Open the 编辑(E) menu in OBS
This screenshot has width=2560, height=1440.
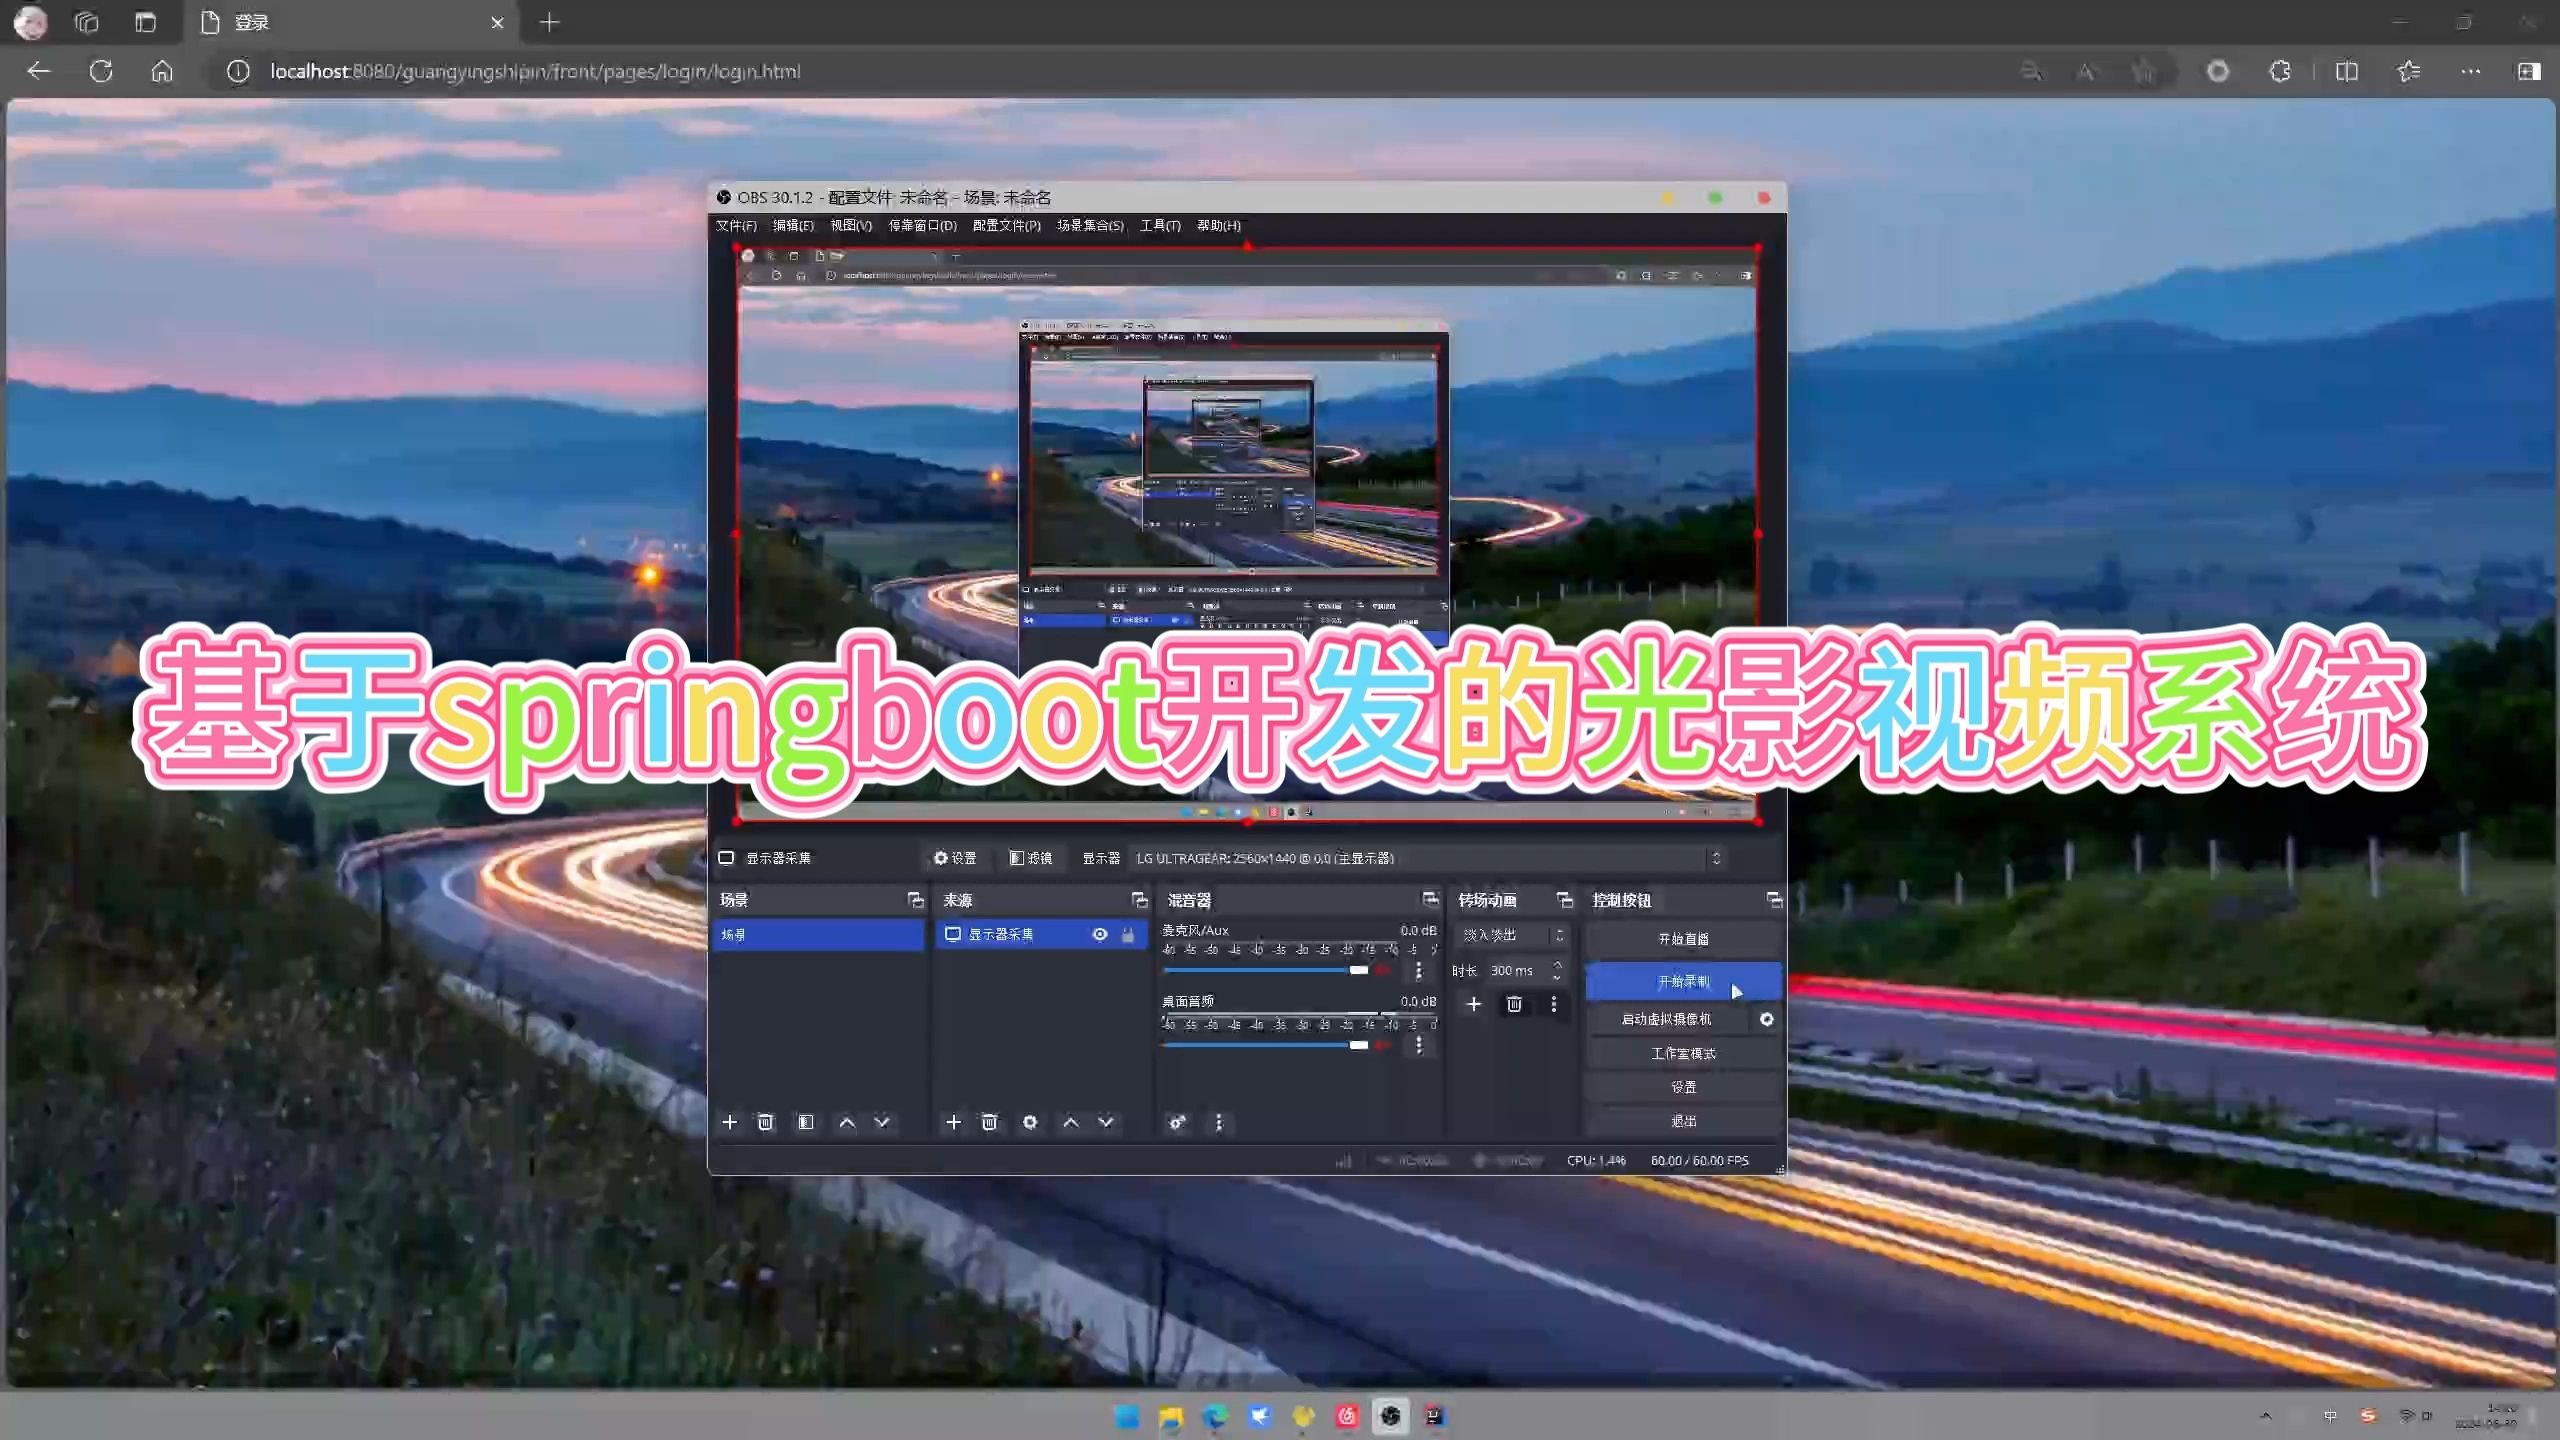[793, 225]
